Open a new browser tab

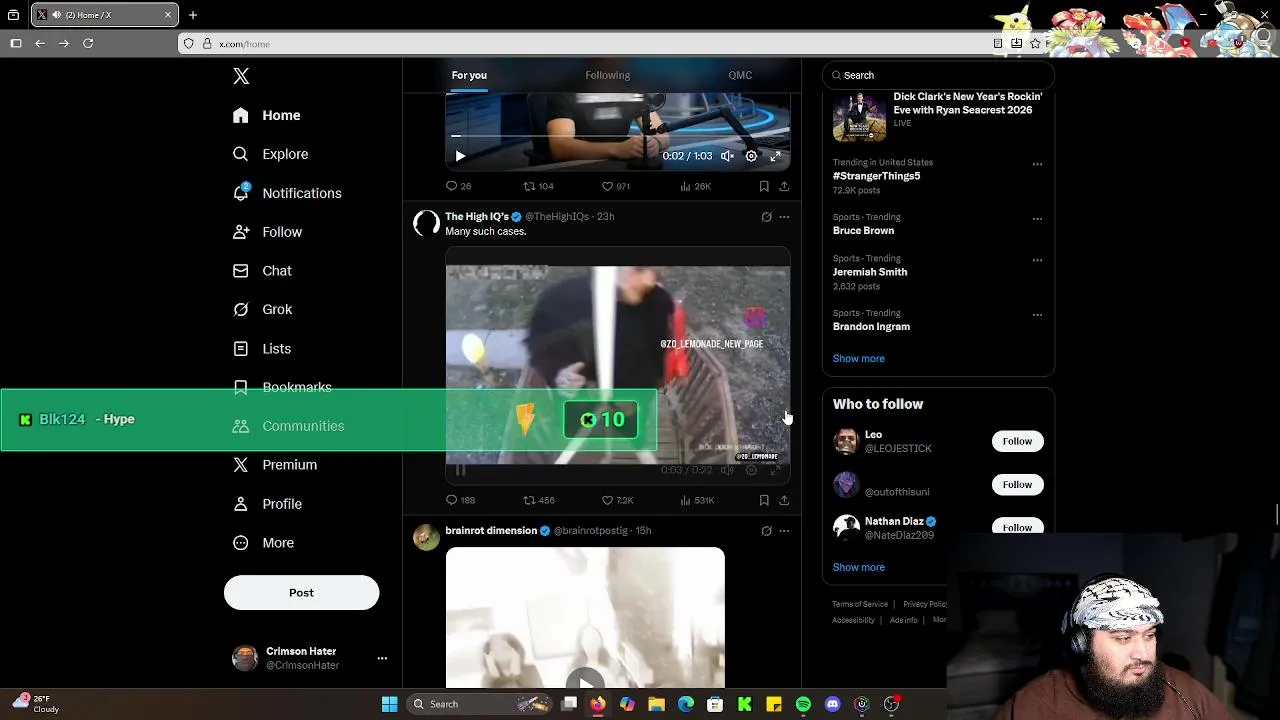[193, 15]
